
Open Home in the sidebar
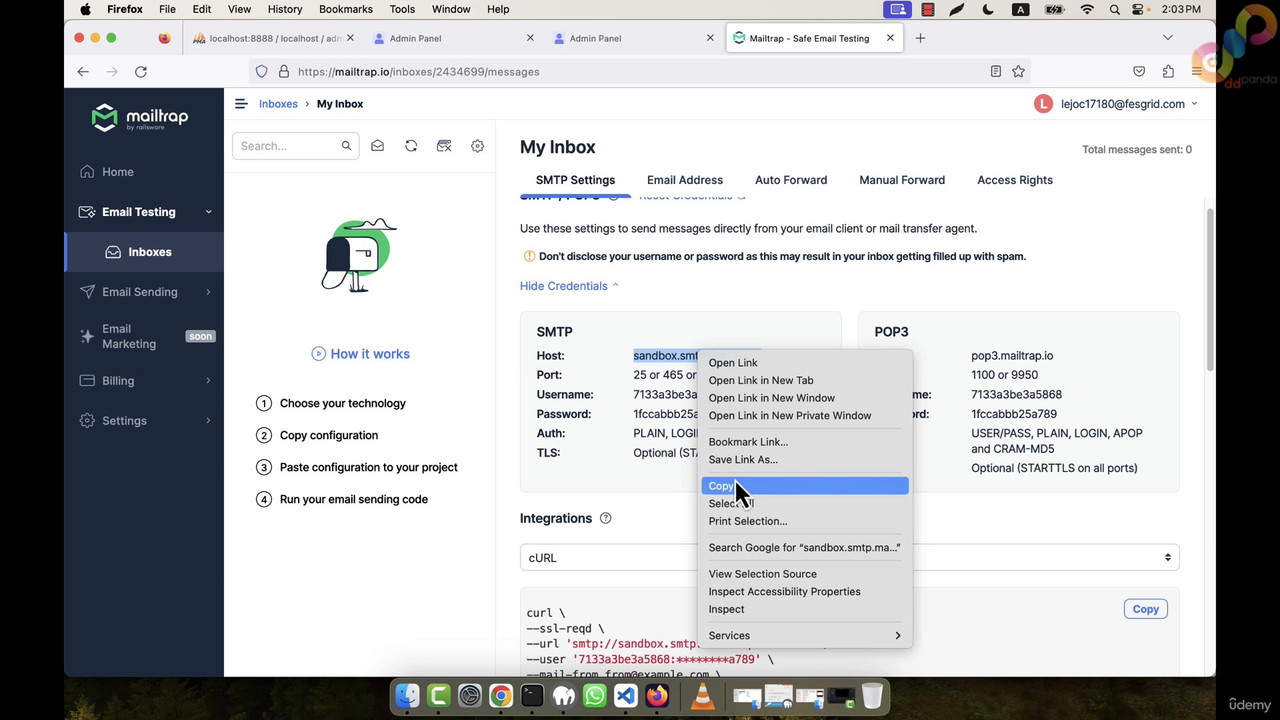pyautogui.click(x=117, y=172)
